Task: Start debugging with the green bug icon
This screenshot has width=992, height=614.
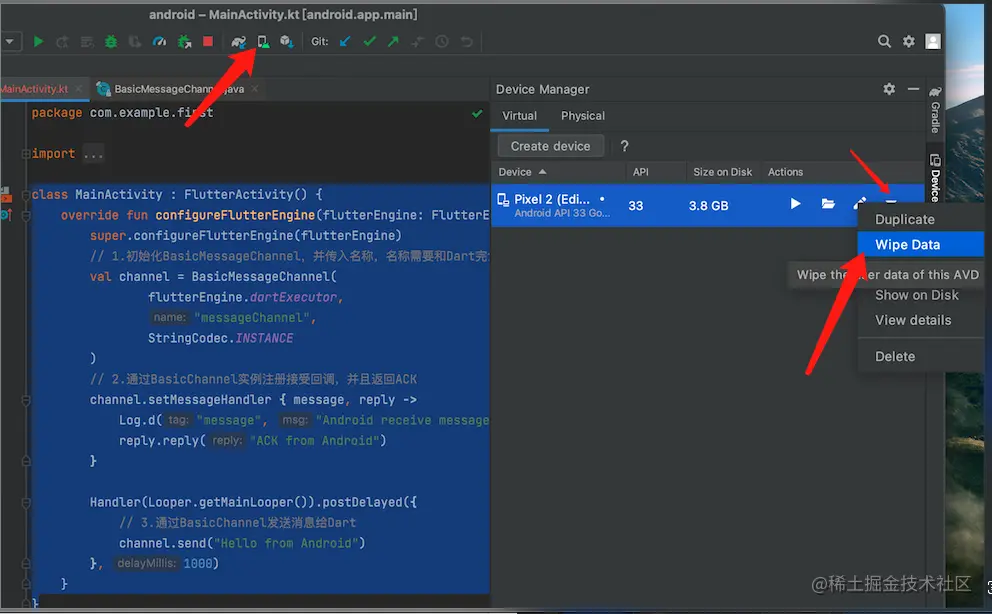Action: tap(111, 42)
